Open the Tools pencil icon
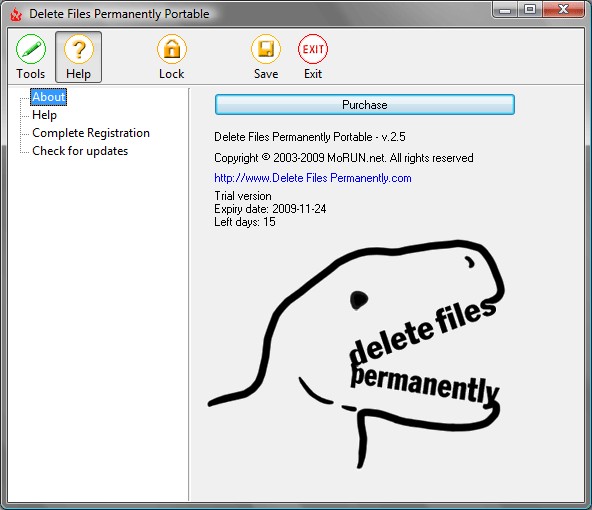Image resolution: width=592 pixels, height=510 pixels. (31, 49)
